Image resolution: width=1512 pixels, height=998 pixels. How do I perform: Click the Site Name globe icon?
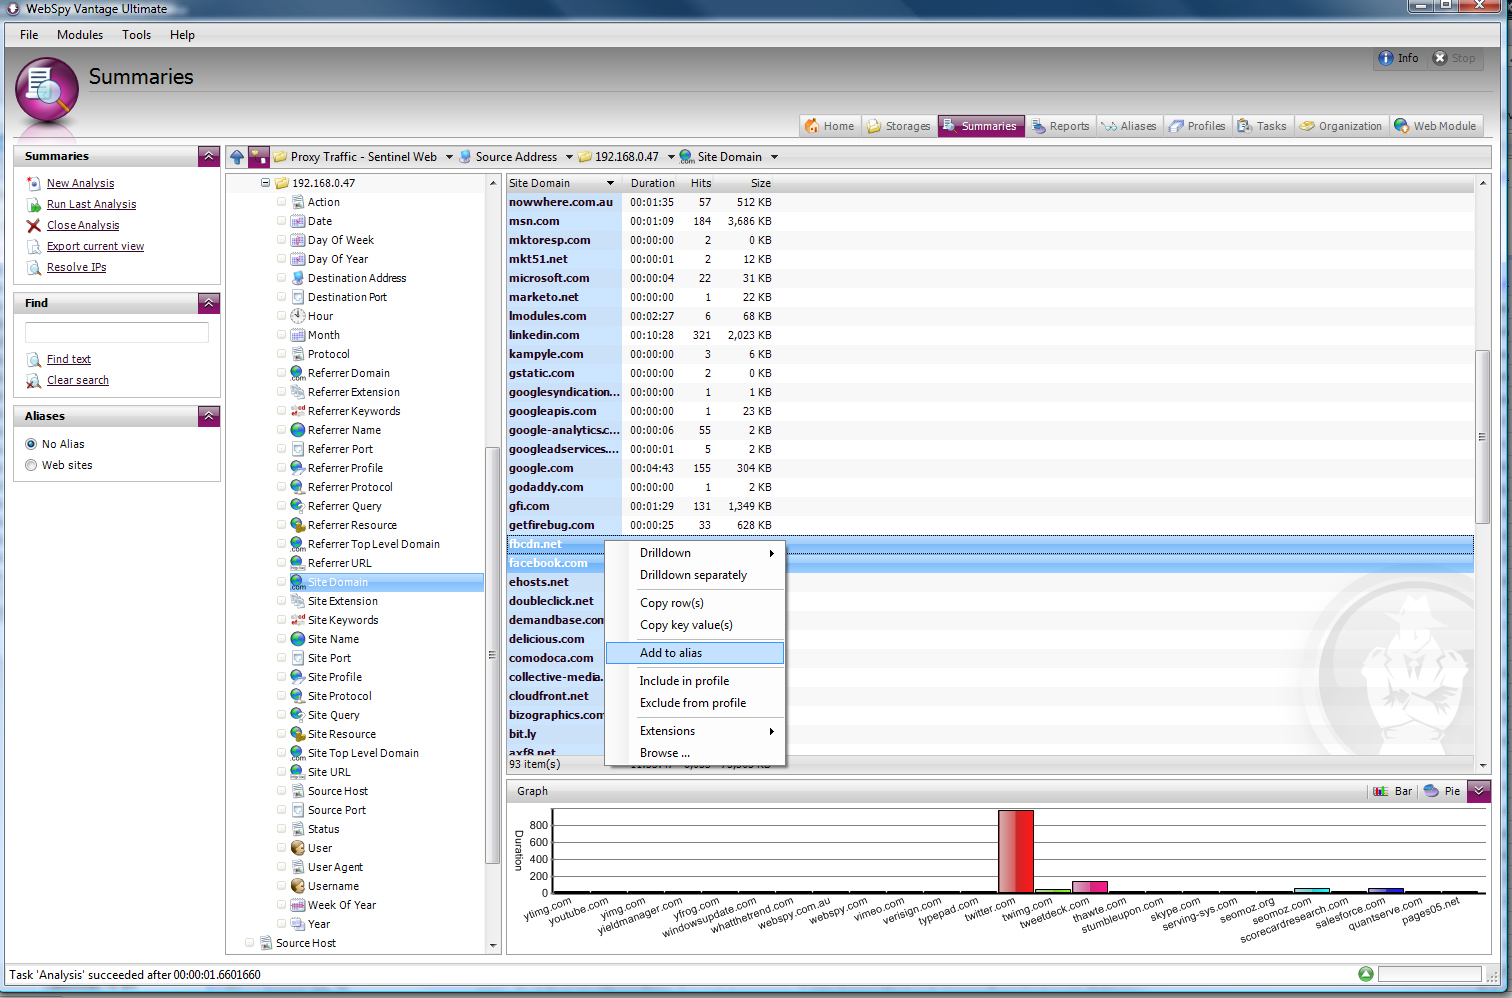pos(298,639)
